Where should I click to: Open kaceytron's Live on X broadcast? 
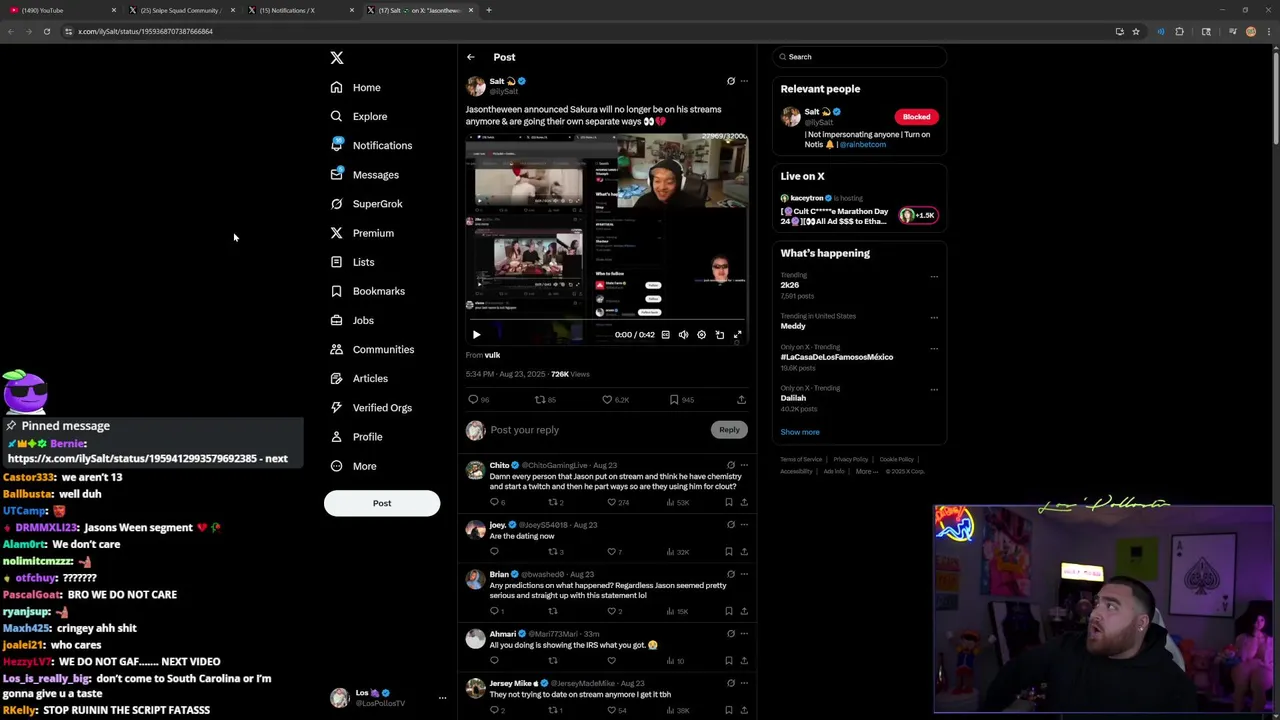pos(859,210)
